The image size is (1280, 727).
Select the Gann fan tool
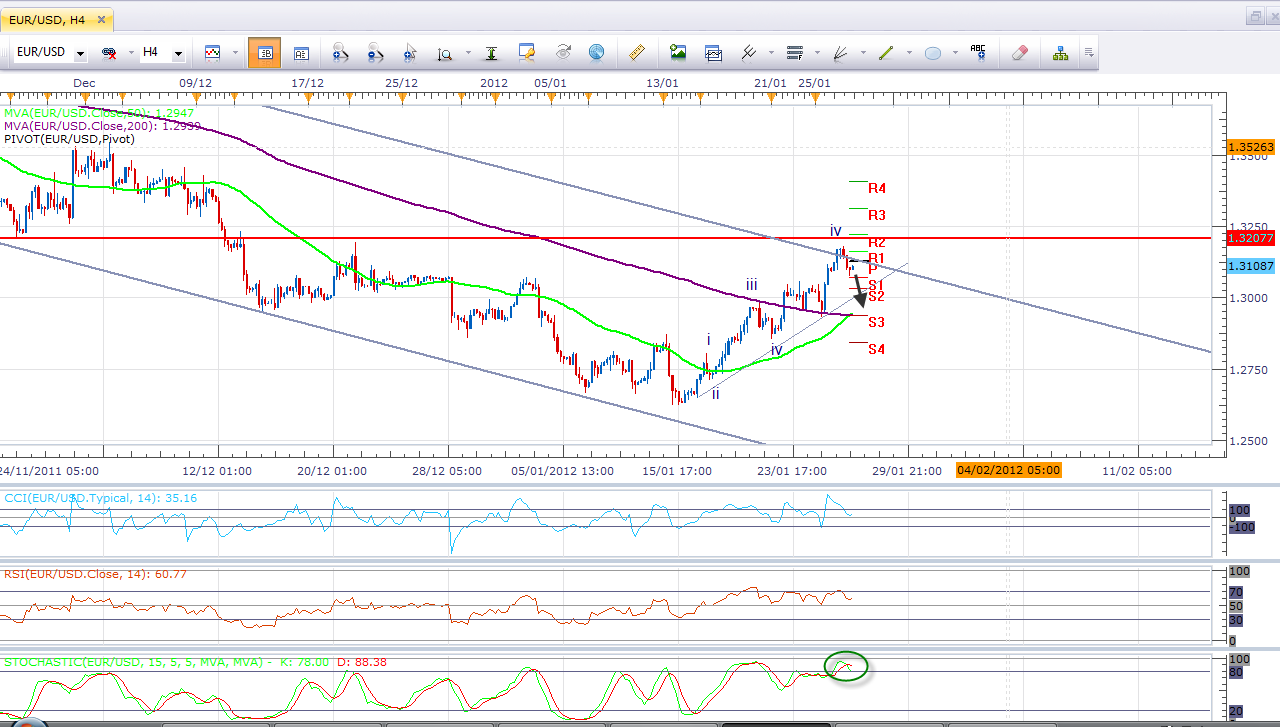(x=841, y=53)
